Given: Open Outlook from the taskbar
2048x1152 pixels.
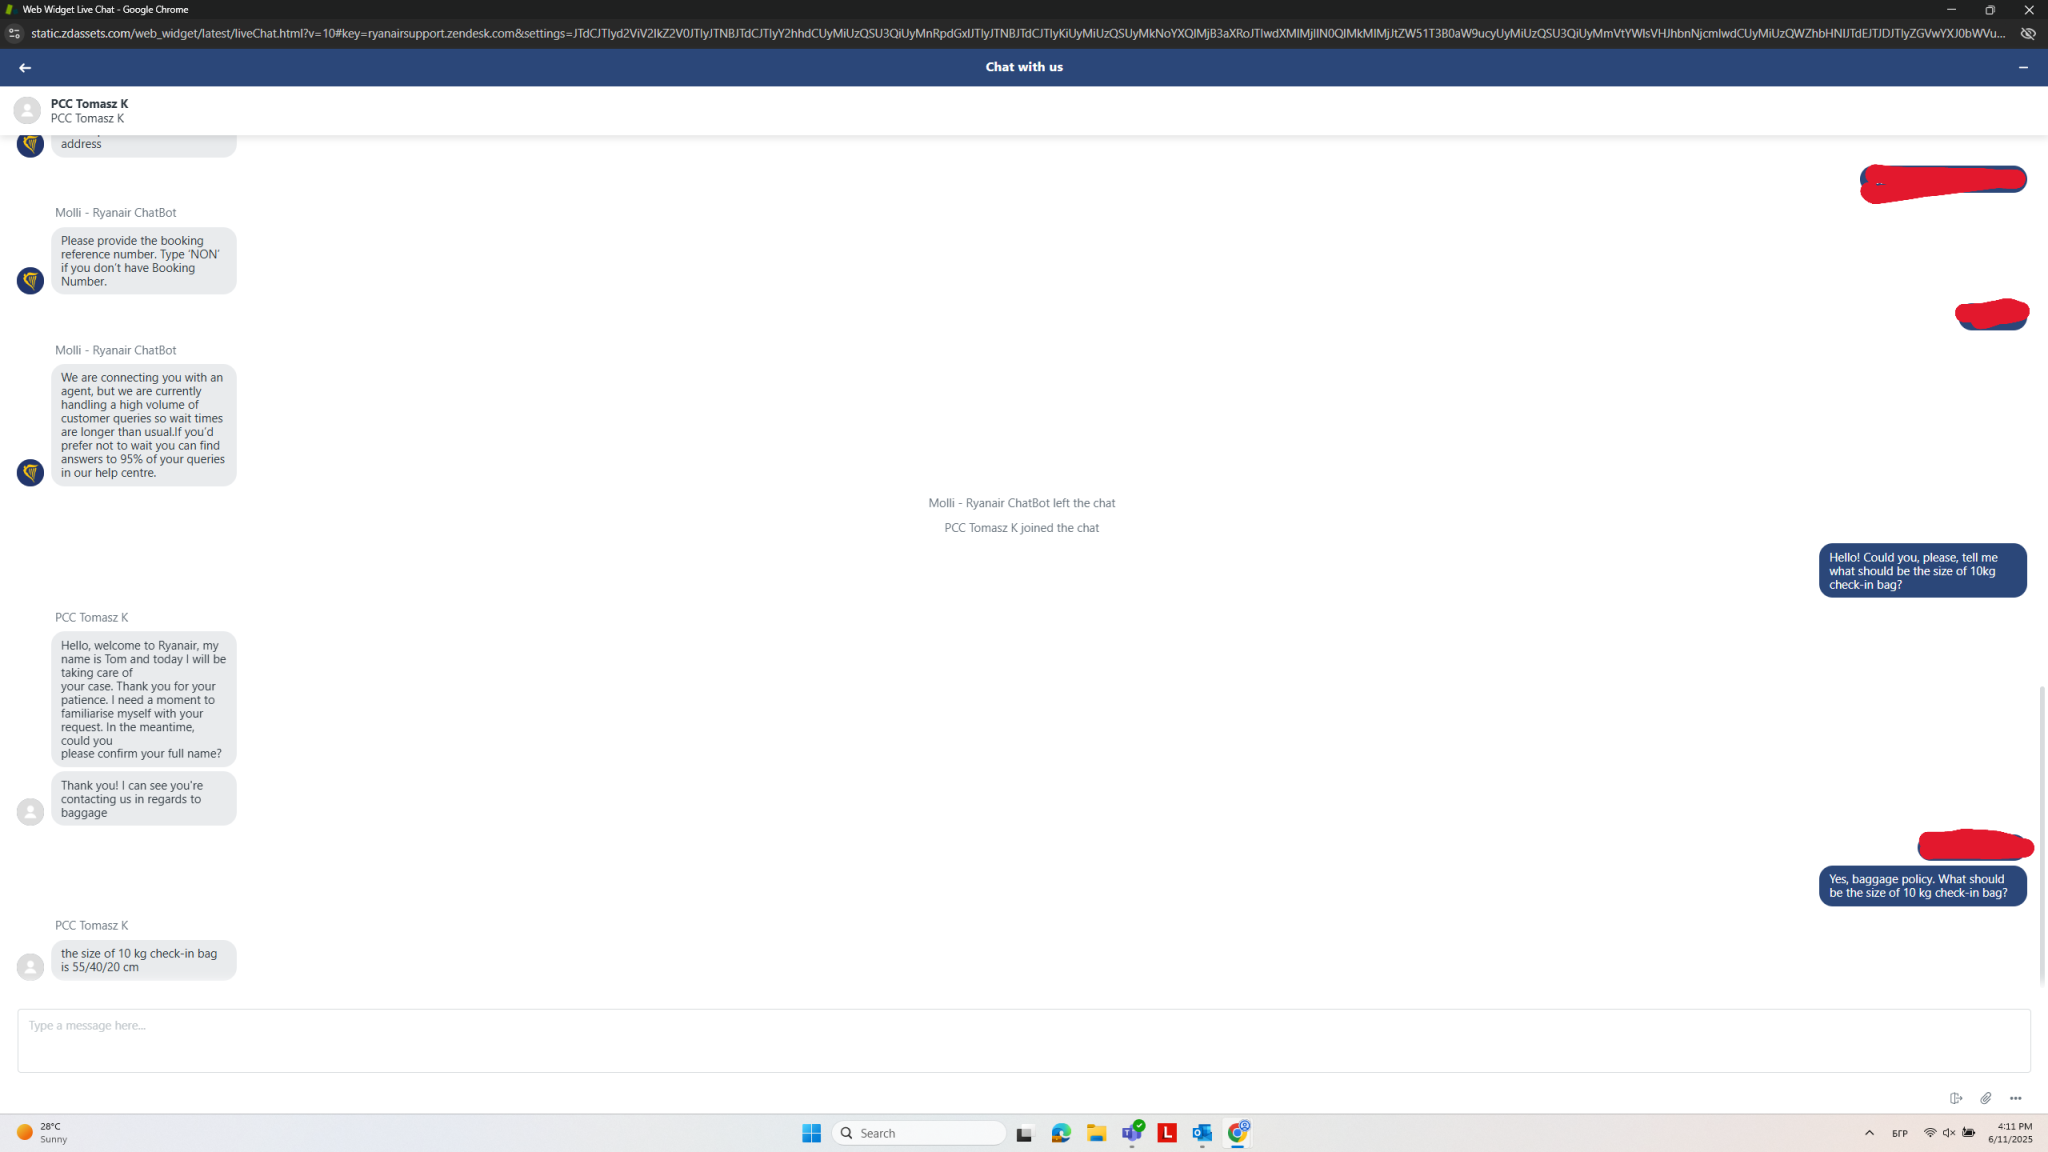Looking at the screenshot, I should pos(1202,1133).
